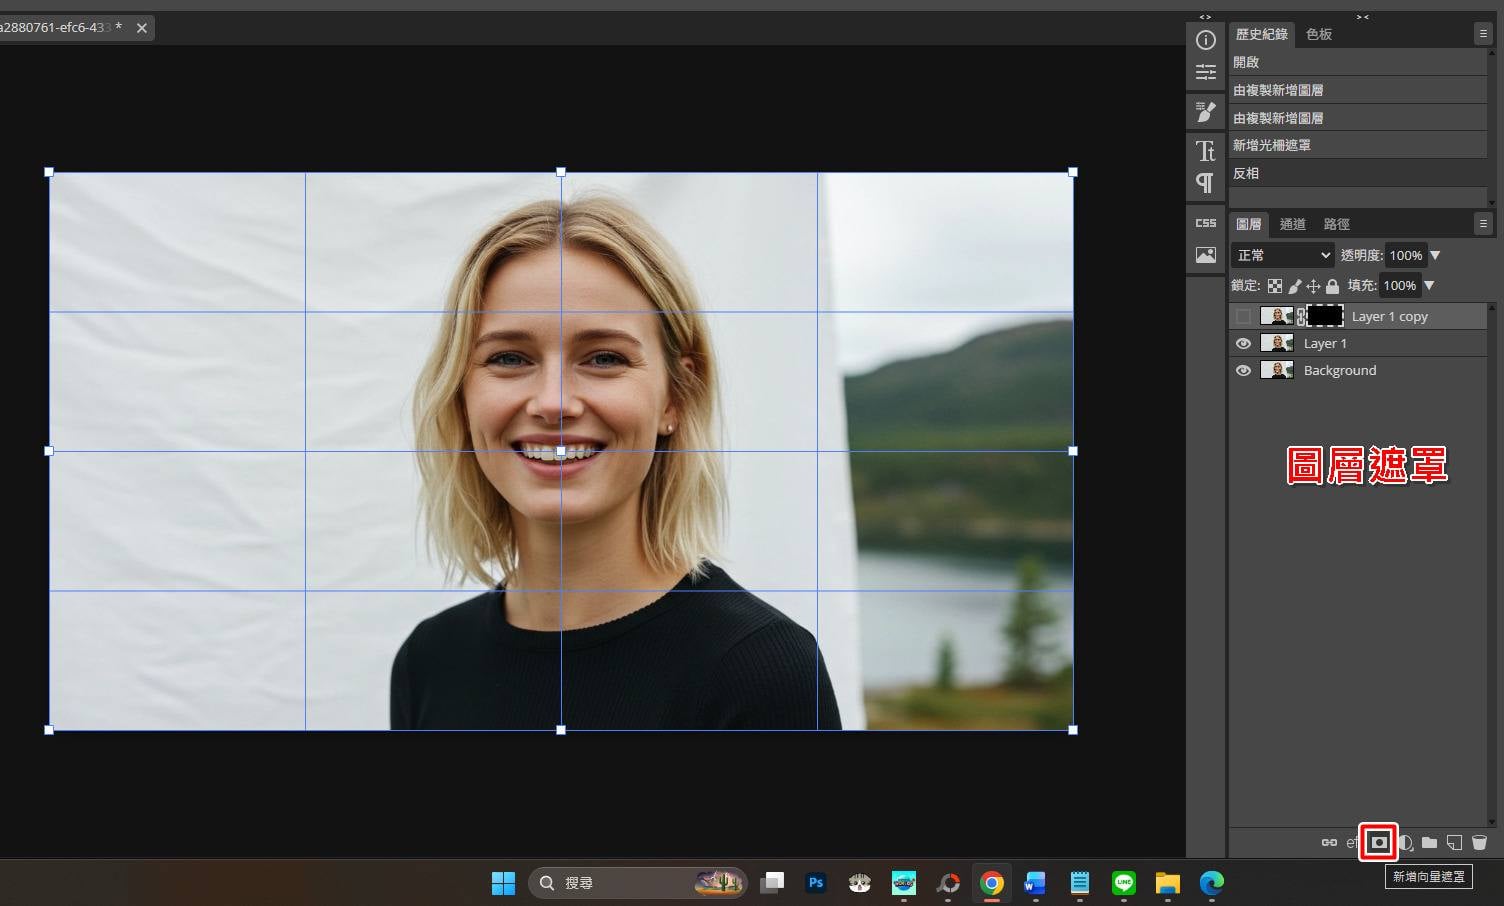Click the new adjustment layer icon
1504x906 pixels.
tap(1405, 843)
